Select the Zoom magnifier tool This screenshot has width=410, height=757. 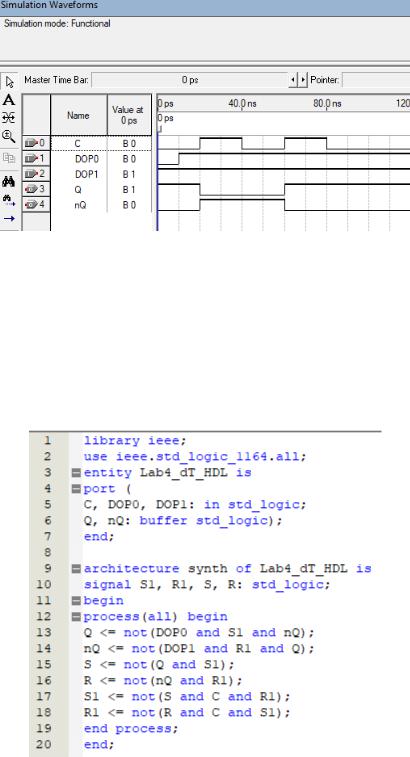pos(9,137)
